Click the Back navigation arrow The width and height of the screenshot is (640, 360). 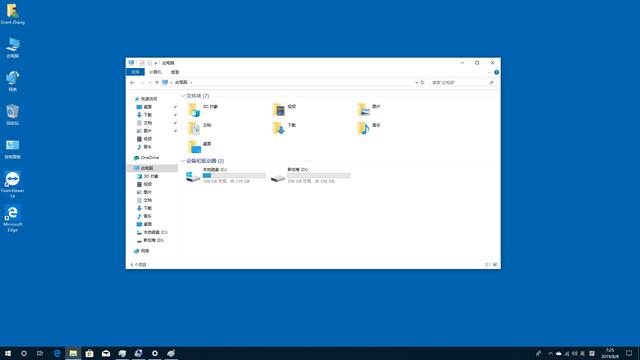(x=132, y=82)
